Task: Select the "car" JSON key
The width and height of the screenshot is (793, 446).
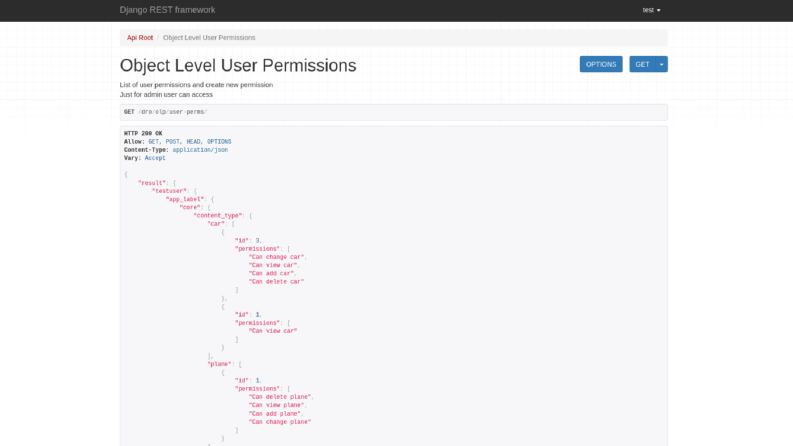Action: [x=216, y=224]
